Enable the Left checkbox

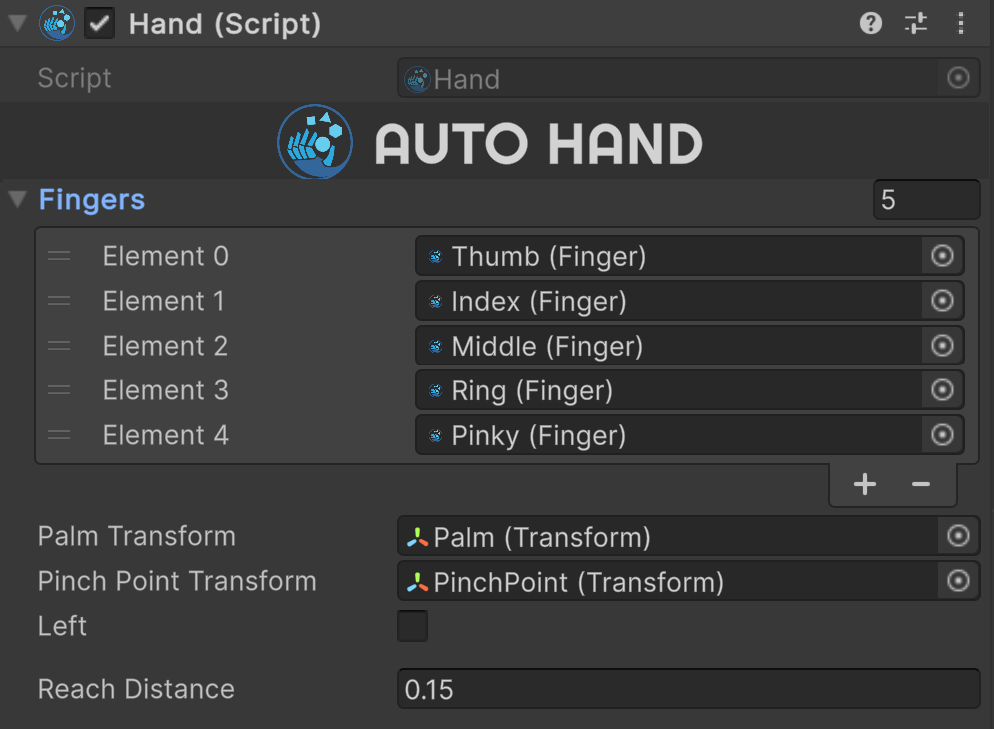tap(413, 626)
